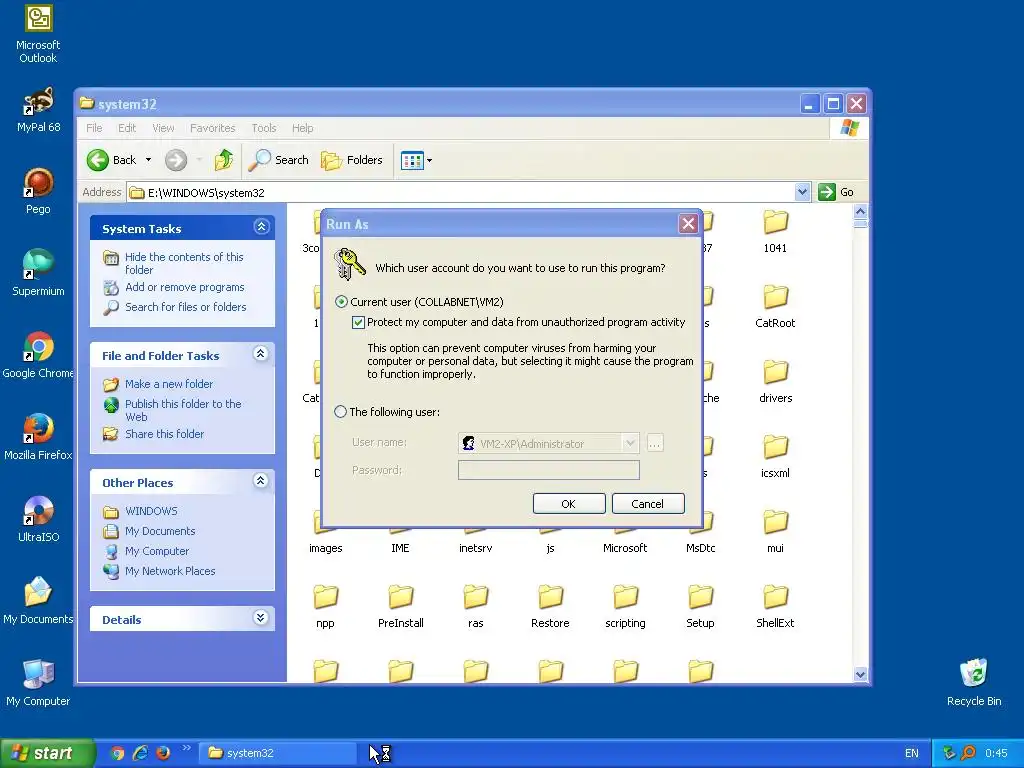Select the My Documents desktop icon

point(38,601)
